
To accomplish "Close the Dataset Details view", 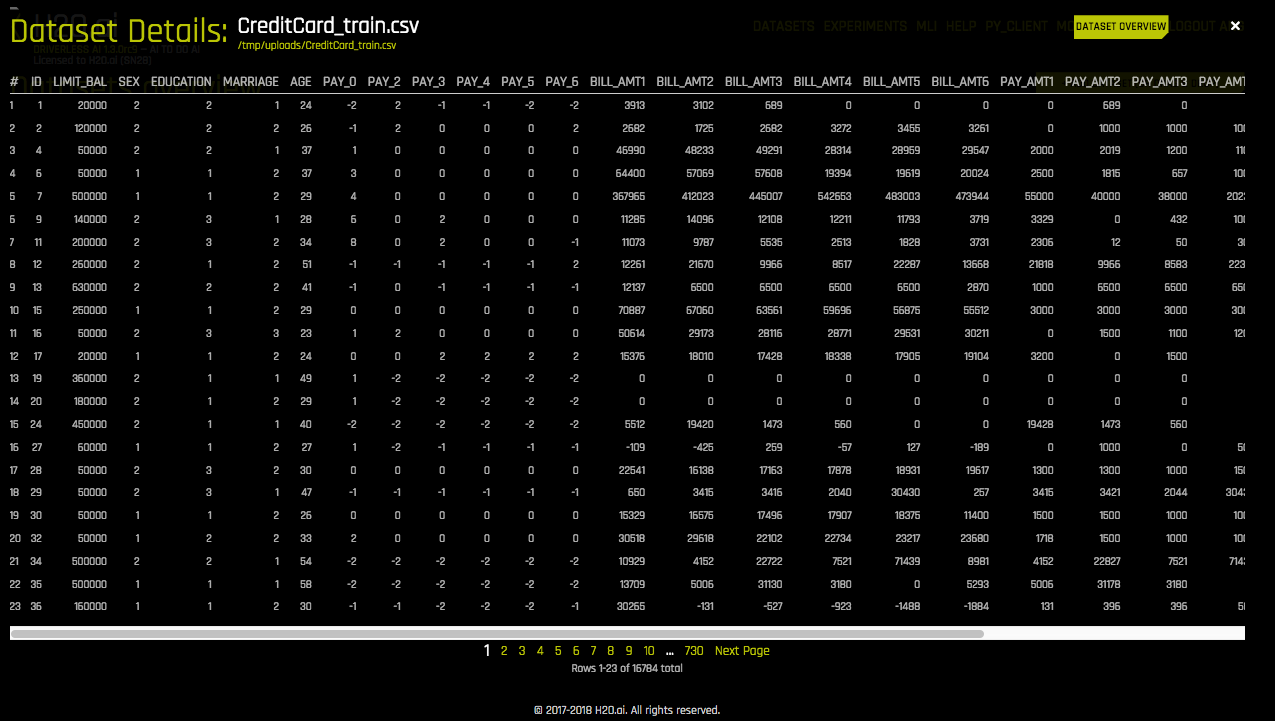I will coord(1233,25).
